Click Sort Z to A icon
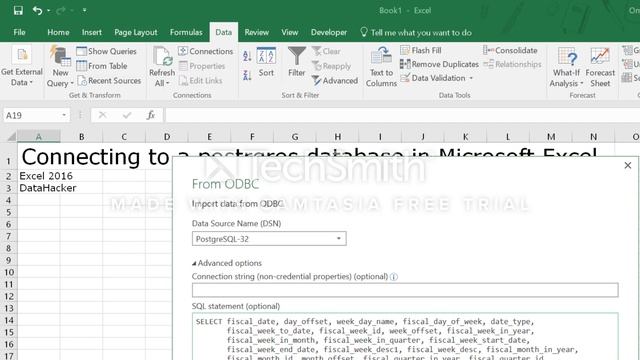 pos(247,75)
